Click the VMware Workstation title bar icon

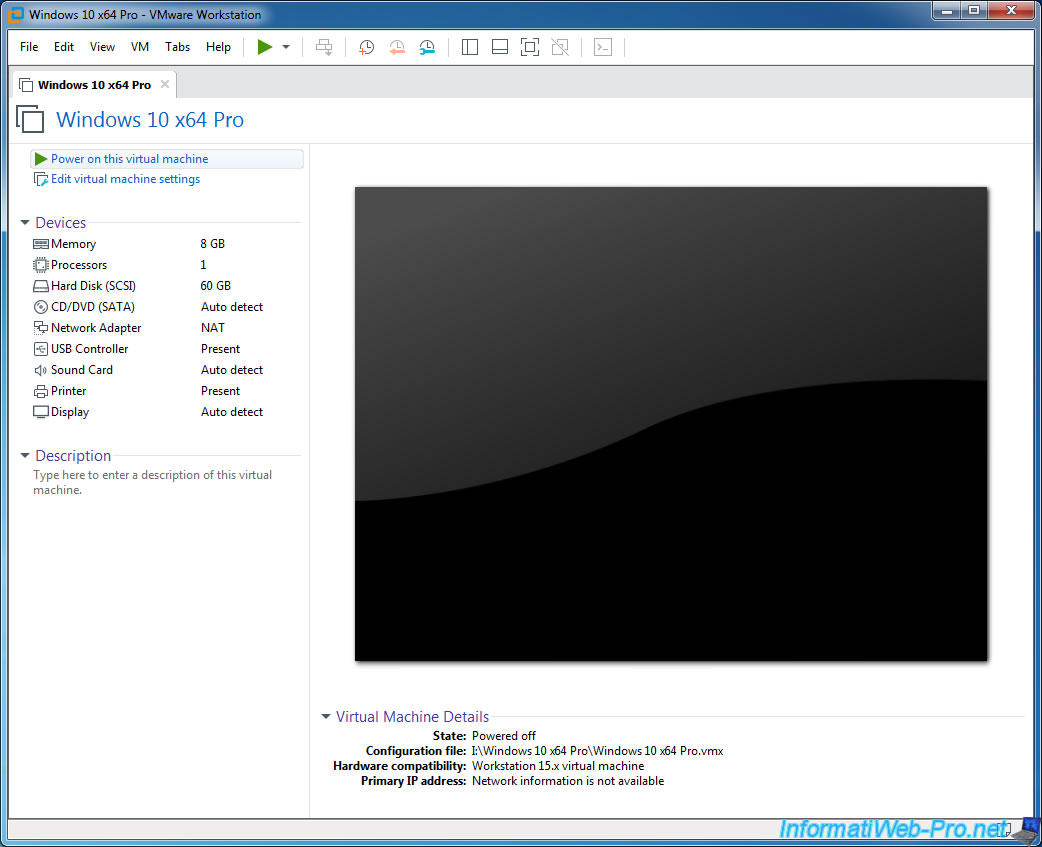(15, 15)
